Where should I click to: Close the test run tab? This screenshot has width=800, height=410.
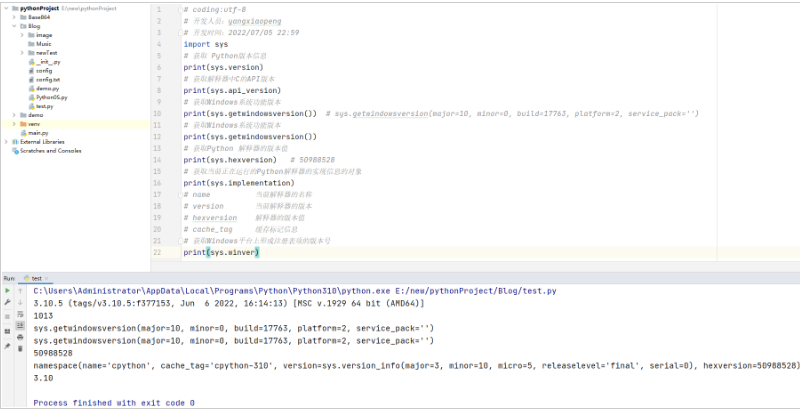click(46, 278)
